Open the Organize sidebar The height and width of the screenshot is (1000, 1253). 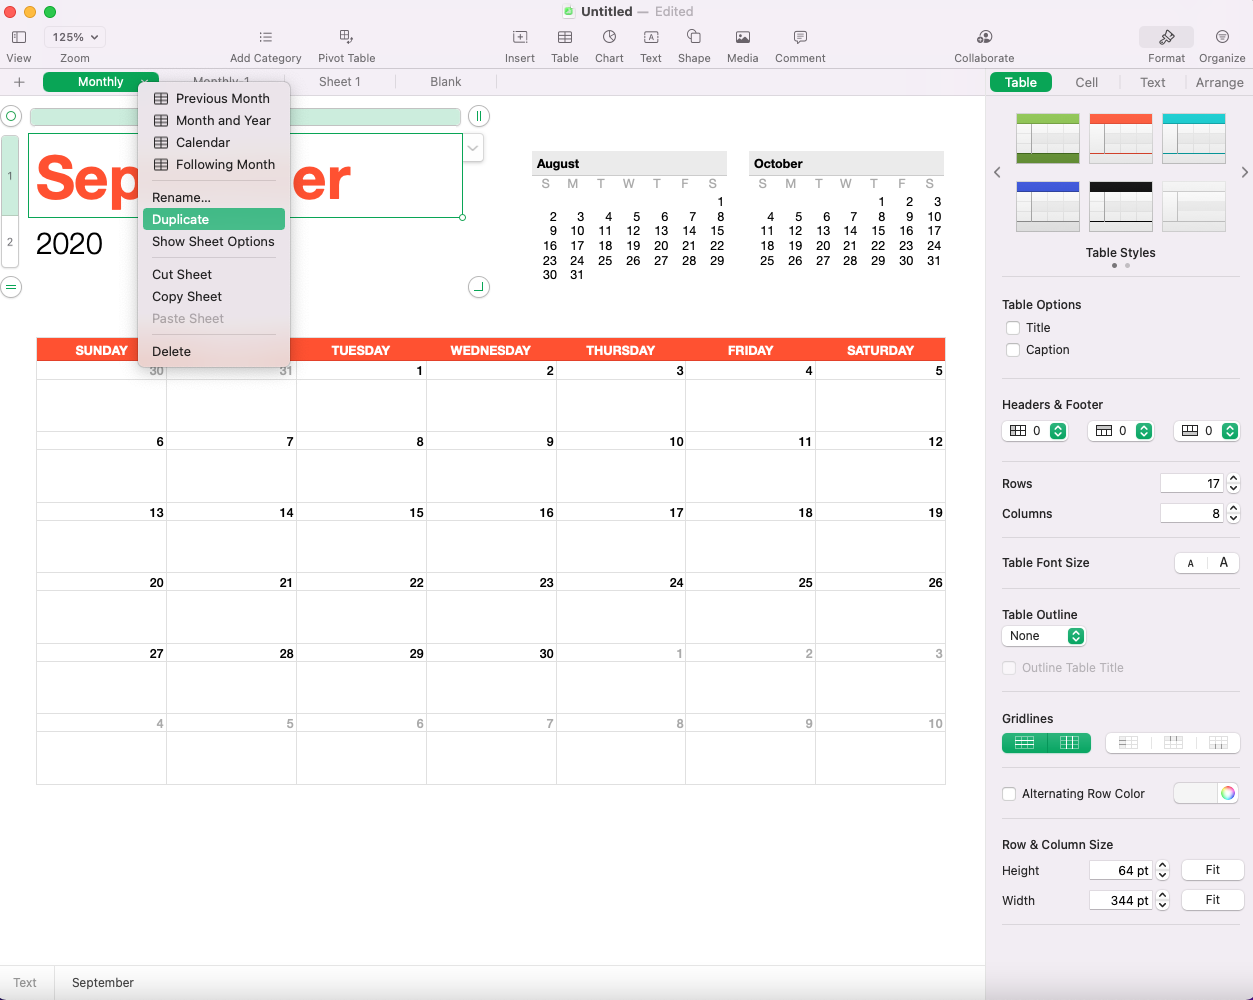1222,45
